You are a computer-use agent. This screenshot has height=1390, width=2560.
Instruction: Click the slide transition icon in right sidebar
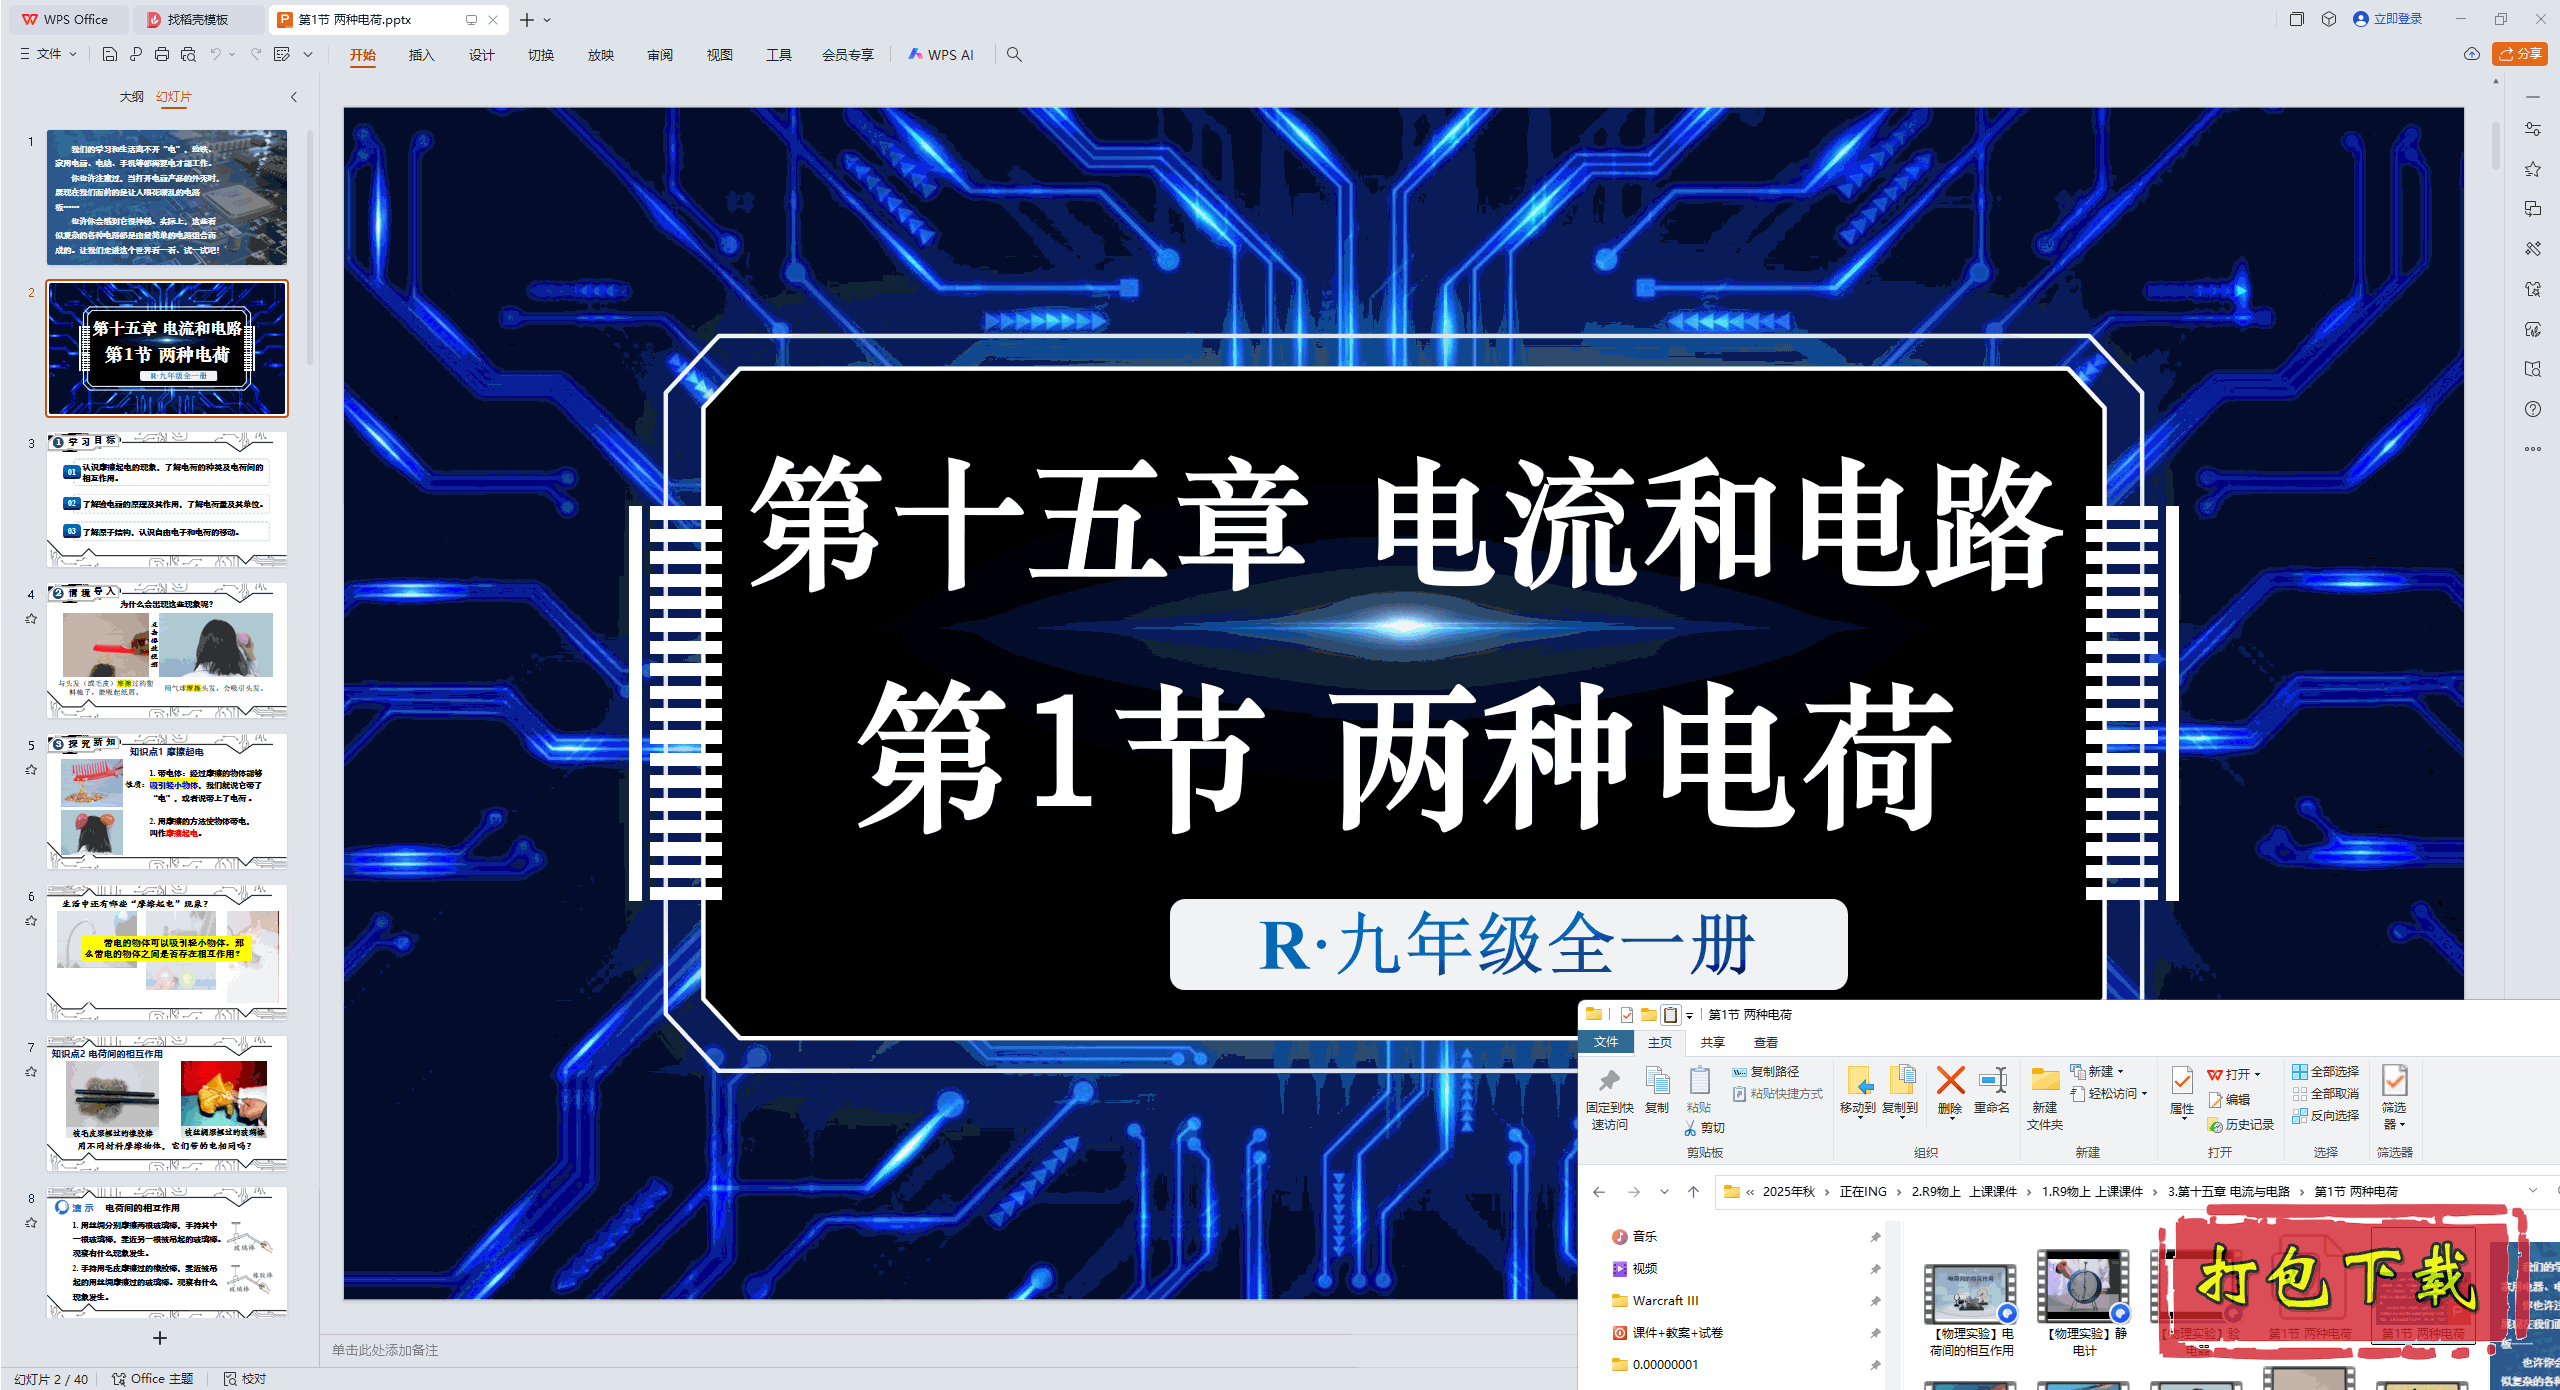(x=2532, y=209)
